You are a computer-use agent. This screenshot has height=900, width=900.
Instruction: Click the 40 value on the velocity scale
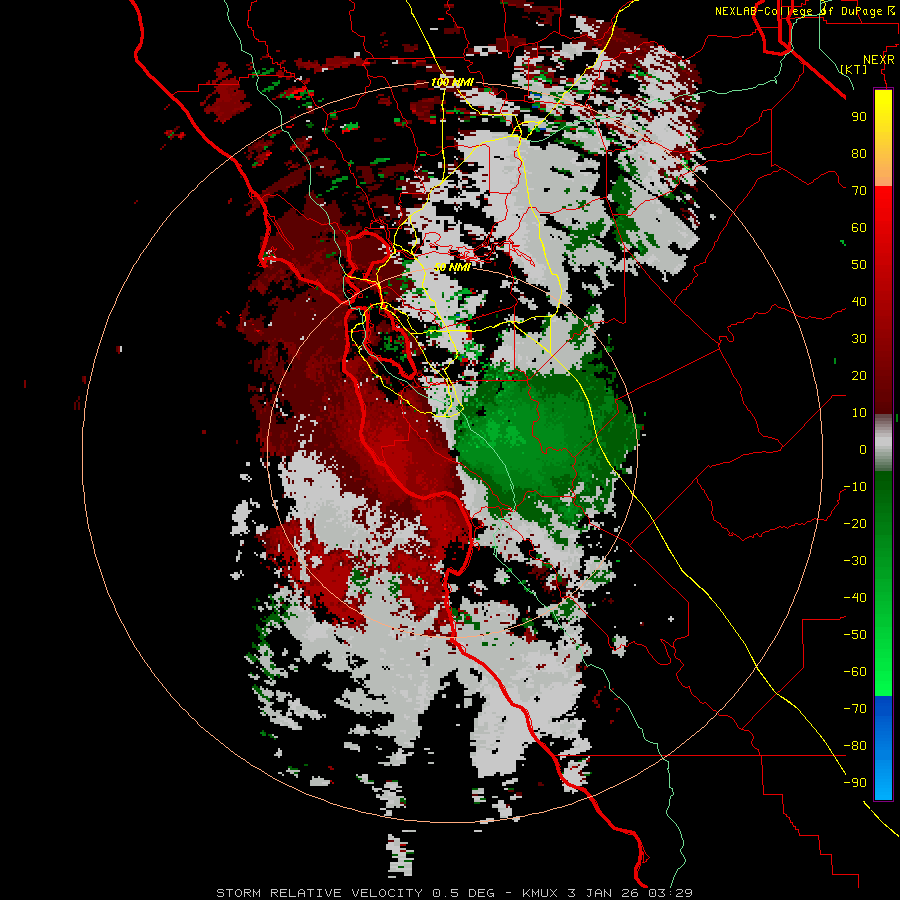pyautogui.click(x=859, y=301)
